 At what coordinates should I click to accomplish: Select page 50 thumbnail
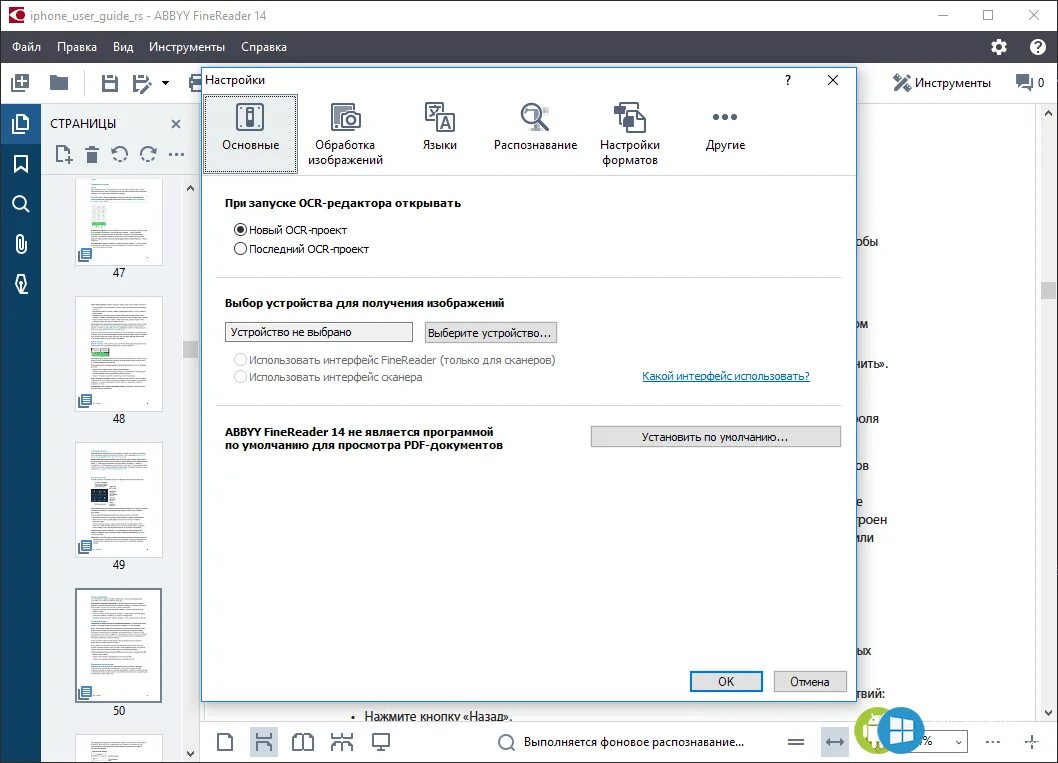click(x=119, y=646)
